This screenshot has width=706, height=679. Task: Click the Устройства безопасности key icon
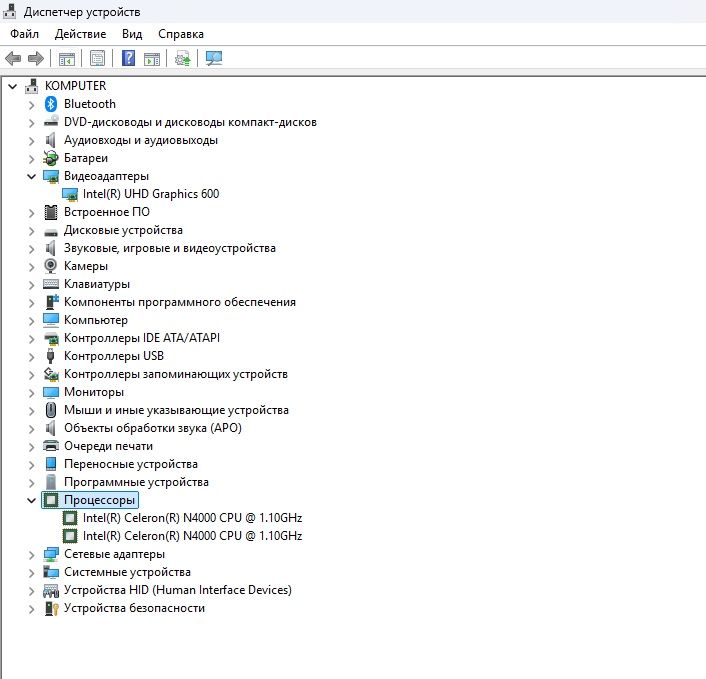[51, 608]
